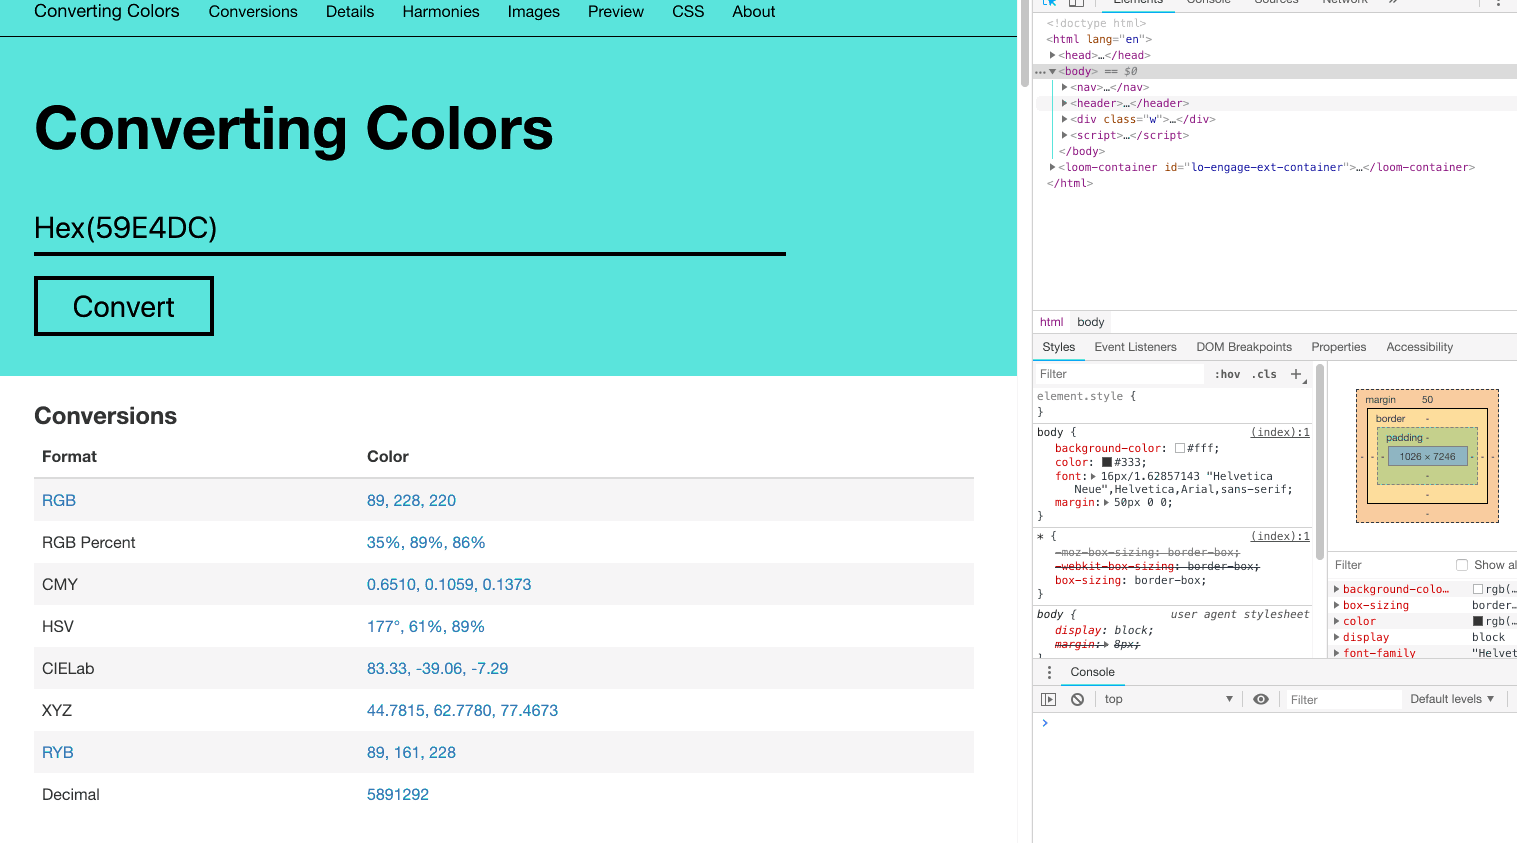Click the Styles pane Filter field

pos(1120,374)
